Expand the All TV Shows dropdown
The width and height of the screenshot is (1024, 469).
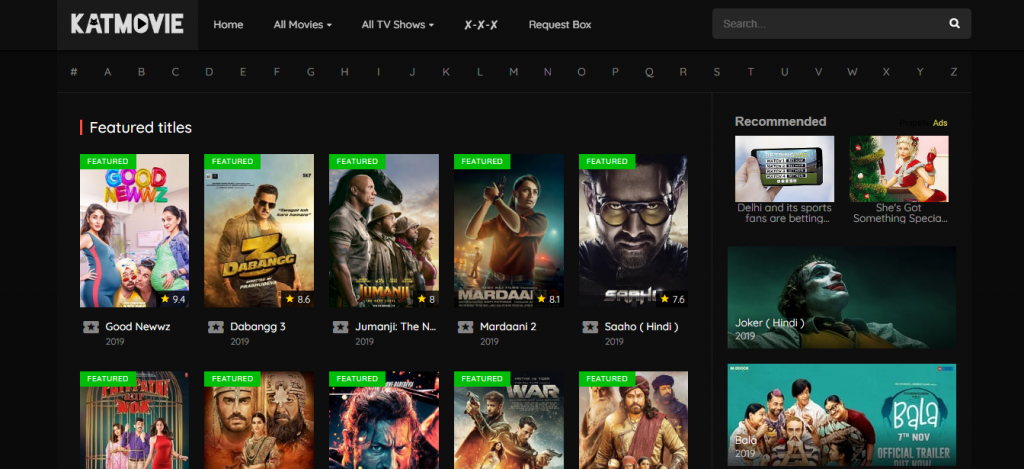[x=398, y=25]
